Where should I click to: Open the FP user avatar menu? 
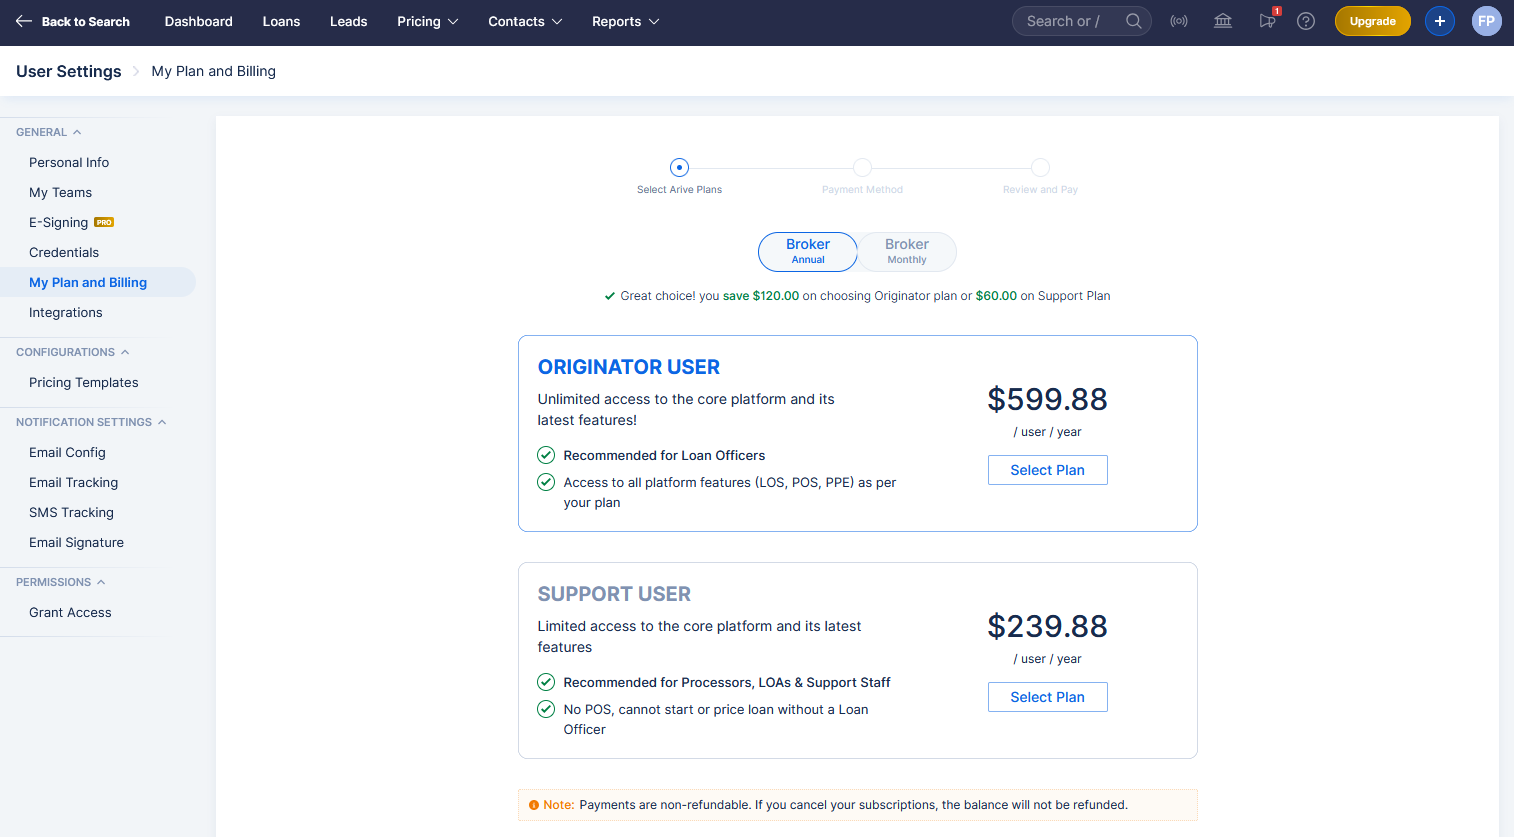pyautogui.click(x=1487, y=21)
